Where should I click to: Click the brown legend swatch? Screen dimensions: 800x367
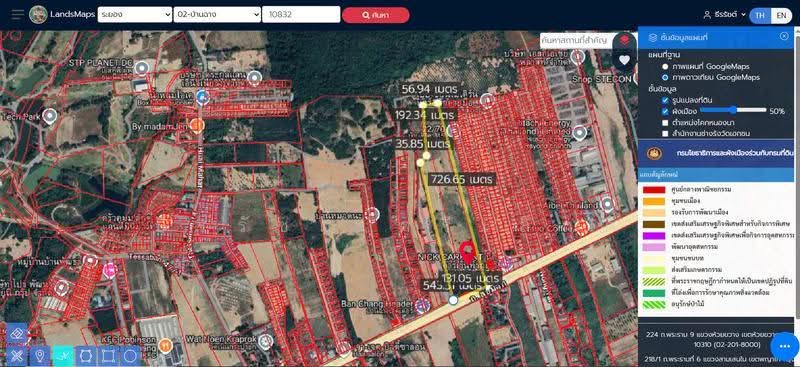pyautogui.click(x=654, y=224)
